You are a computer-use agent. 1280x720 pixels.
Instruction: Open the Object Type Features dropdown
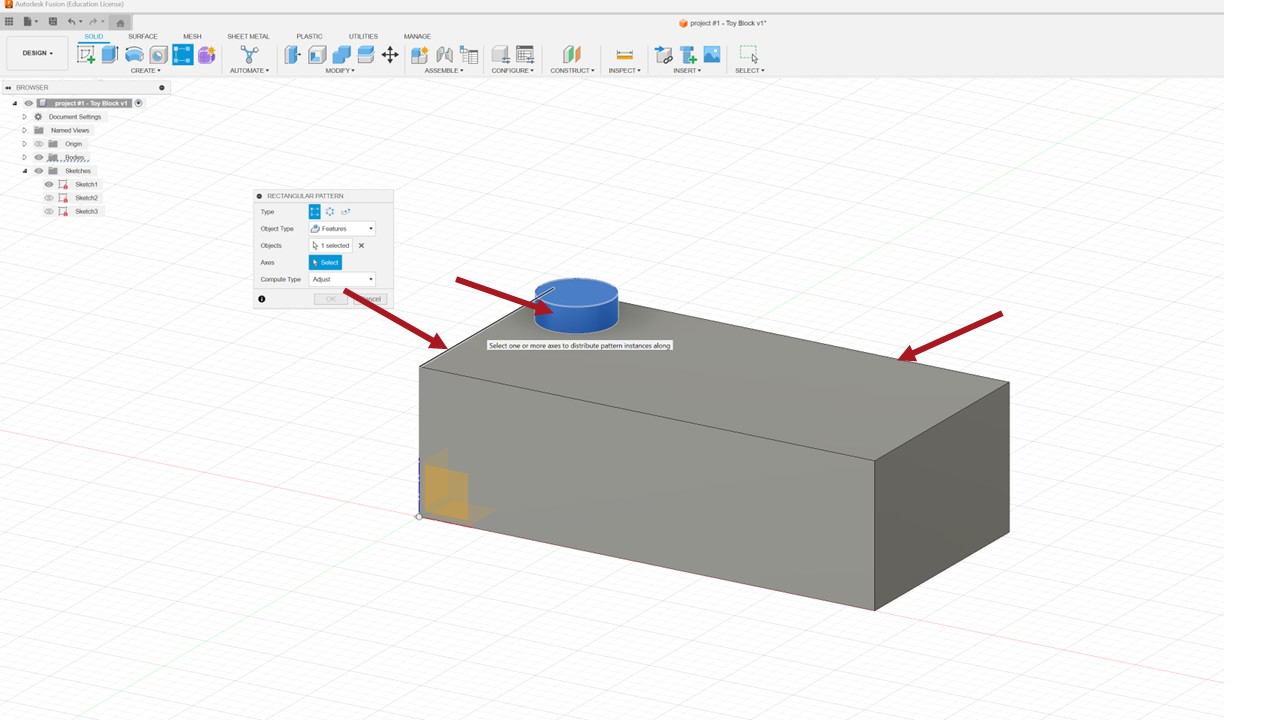click(x=342, y=229)
